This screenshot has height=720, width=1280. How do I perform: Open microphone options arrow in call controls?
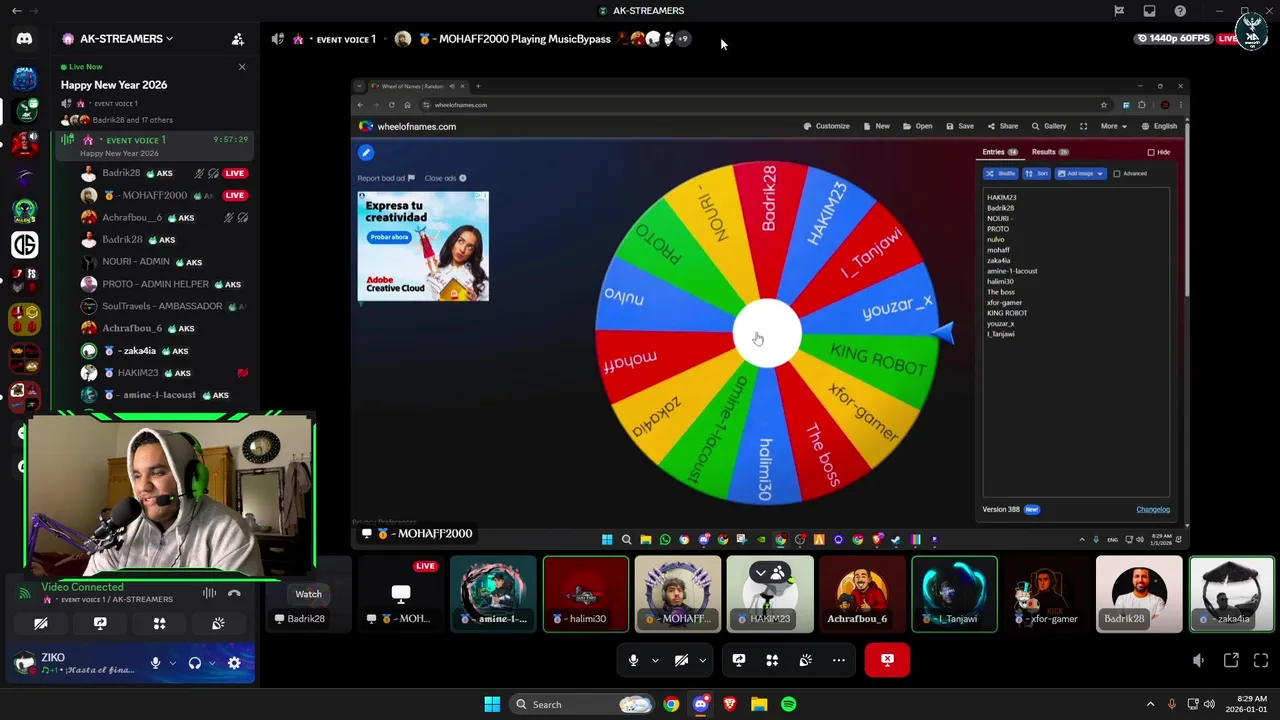click(x=655, y=660)
